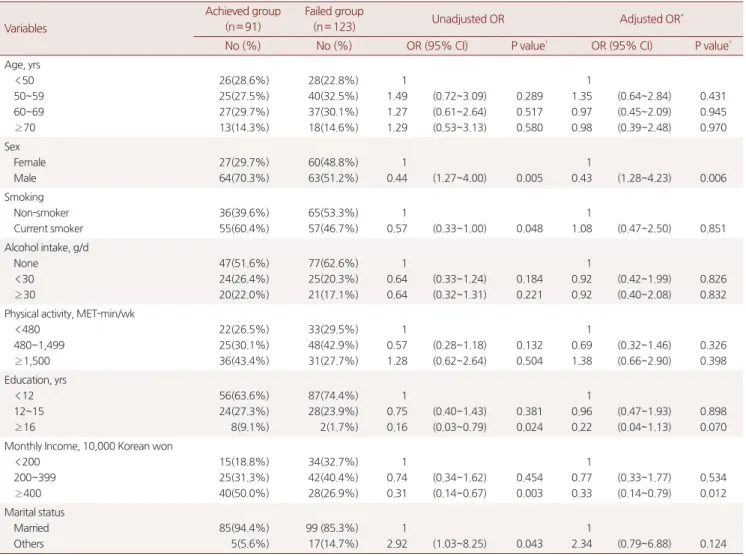Select odds ratio '2.92'
Image resolution: width=746 pixels, height=556 pixels.
[x=397, y=544]
